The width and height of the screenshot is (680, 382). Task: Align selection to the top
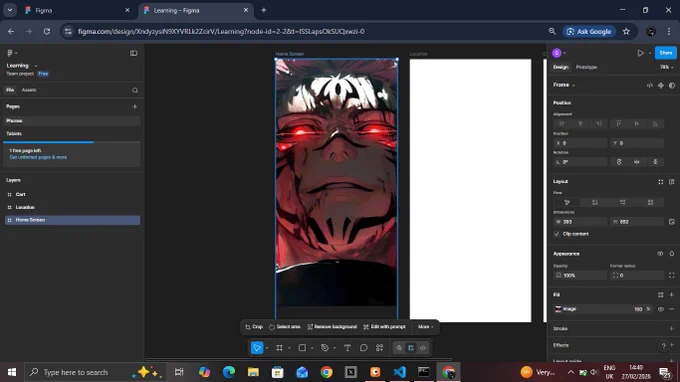tap(618, 124)
